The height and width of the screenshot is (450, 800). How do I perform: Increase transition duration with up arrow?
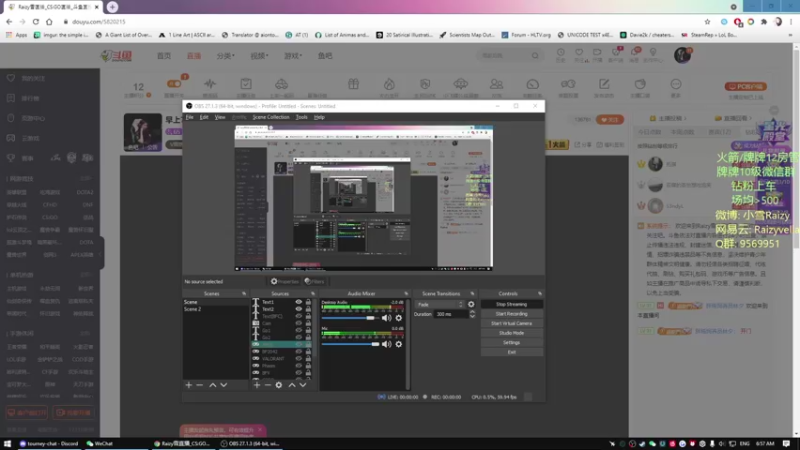pos(472,312)
